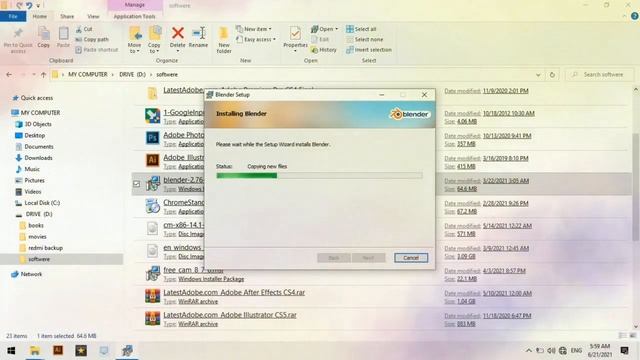Open File Explorer from the taskbar
Screen dimensions: 640x360
[35, 351]
